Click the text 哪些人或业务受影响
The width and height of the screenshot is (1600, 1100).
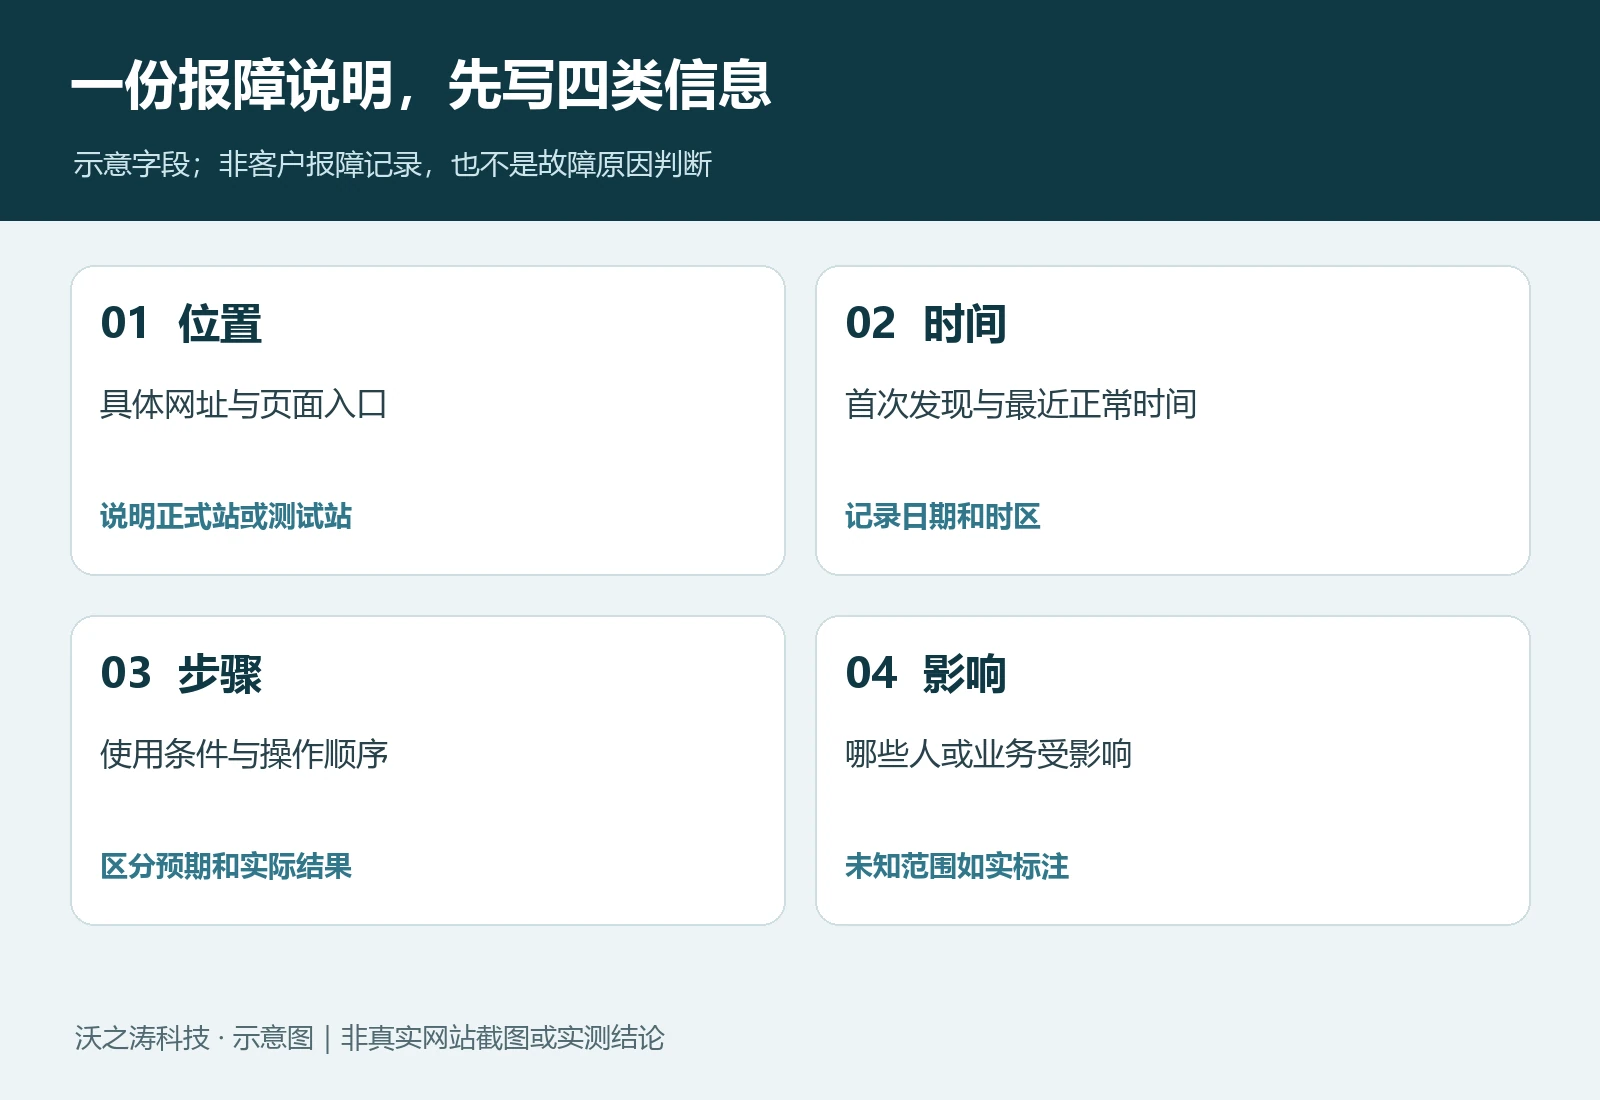click(989, 754)
